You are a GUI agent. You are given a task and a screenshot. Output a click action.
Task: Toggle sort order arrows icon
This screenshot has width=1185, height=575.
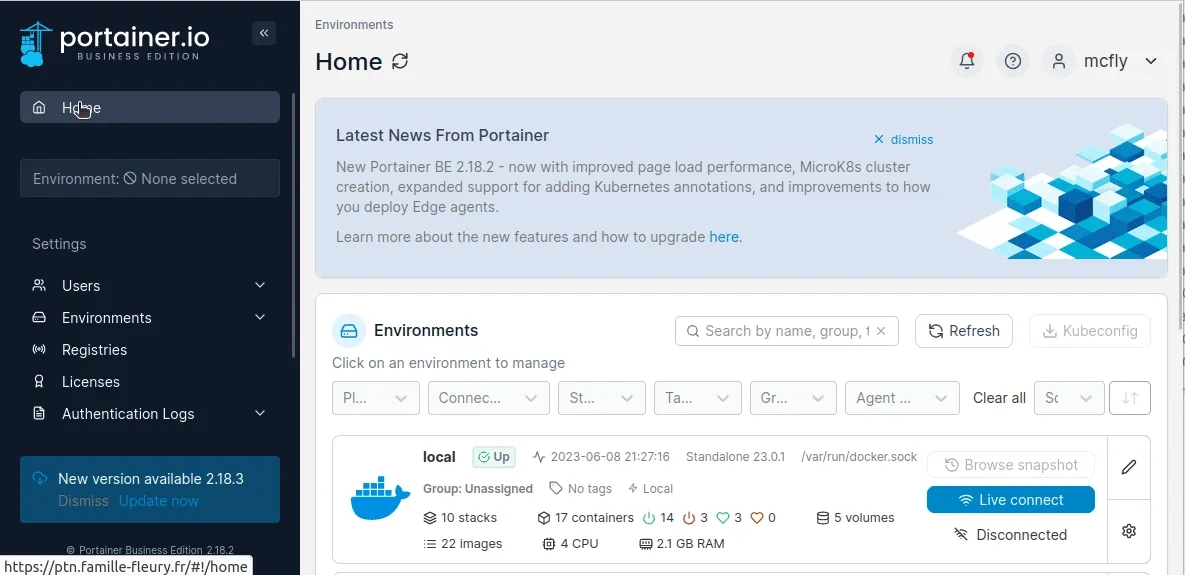pyautogui.click(x=1130, y=398)
